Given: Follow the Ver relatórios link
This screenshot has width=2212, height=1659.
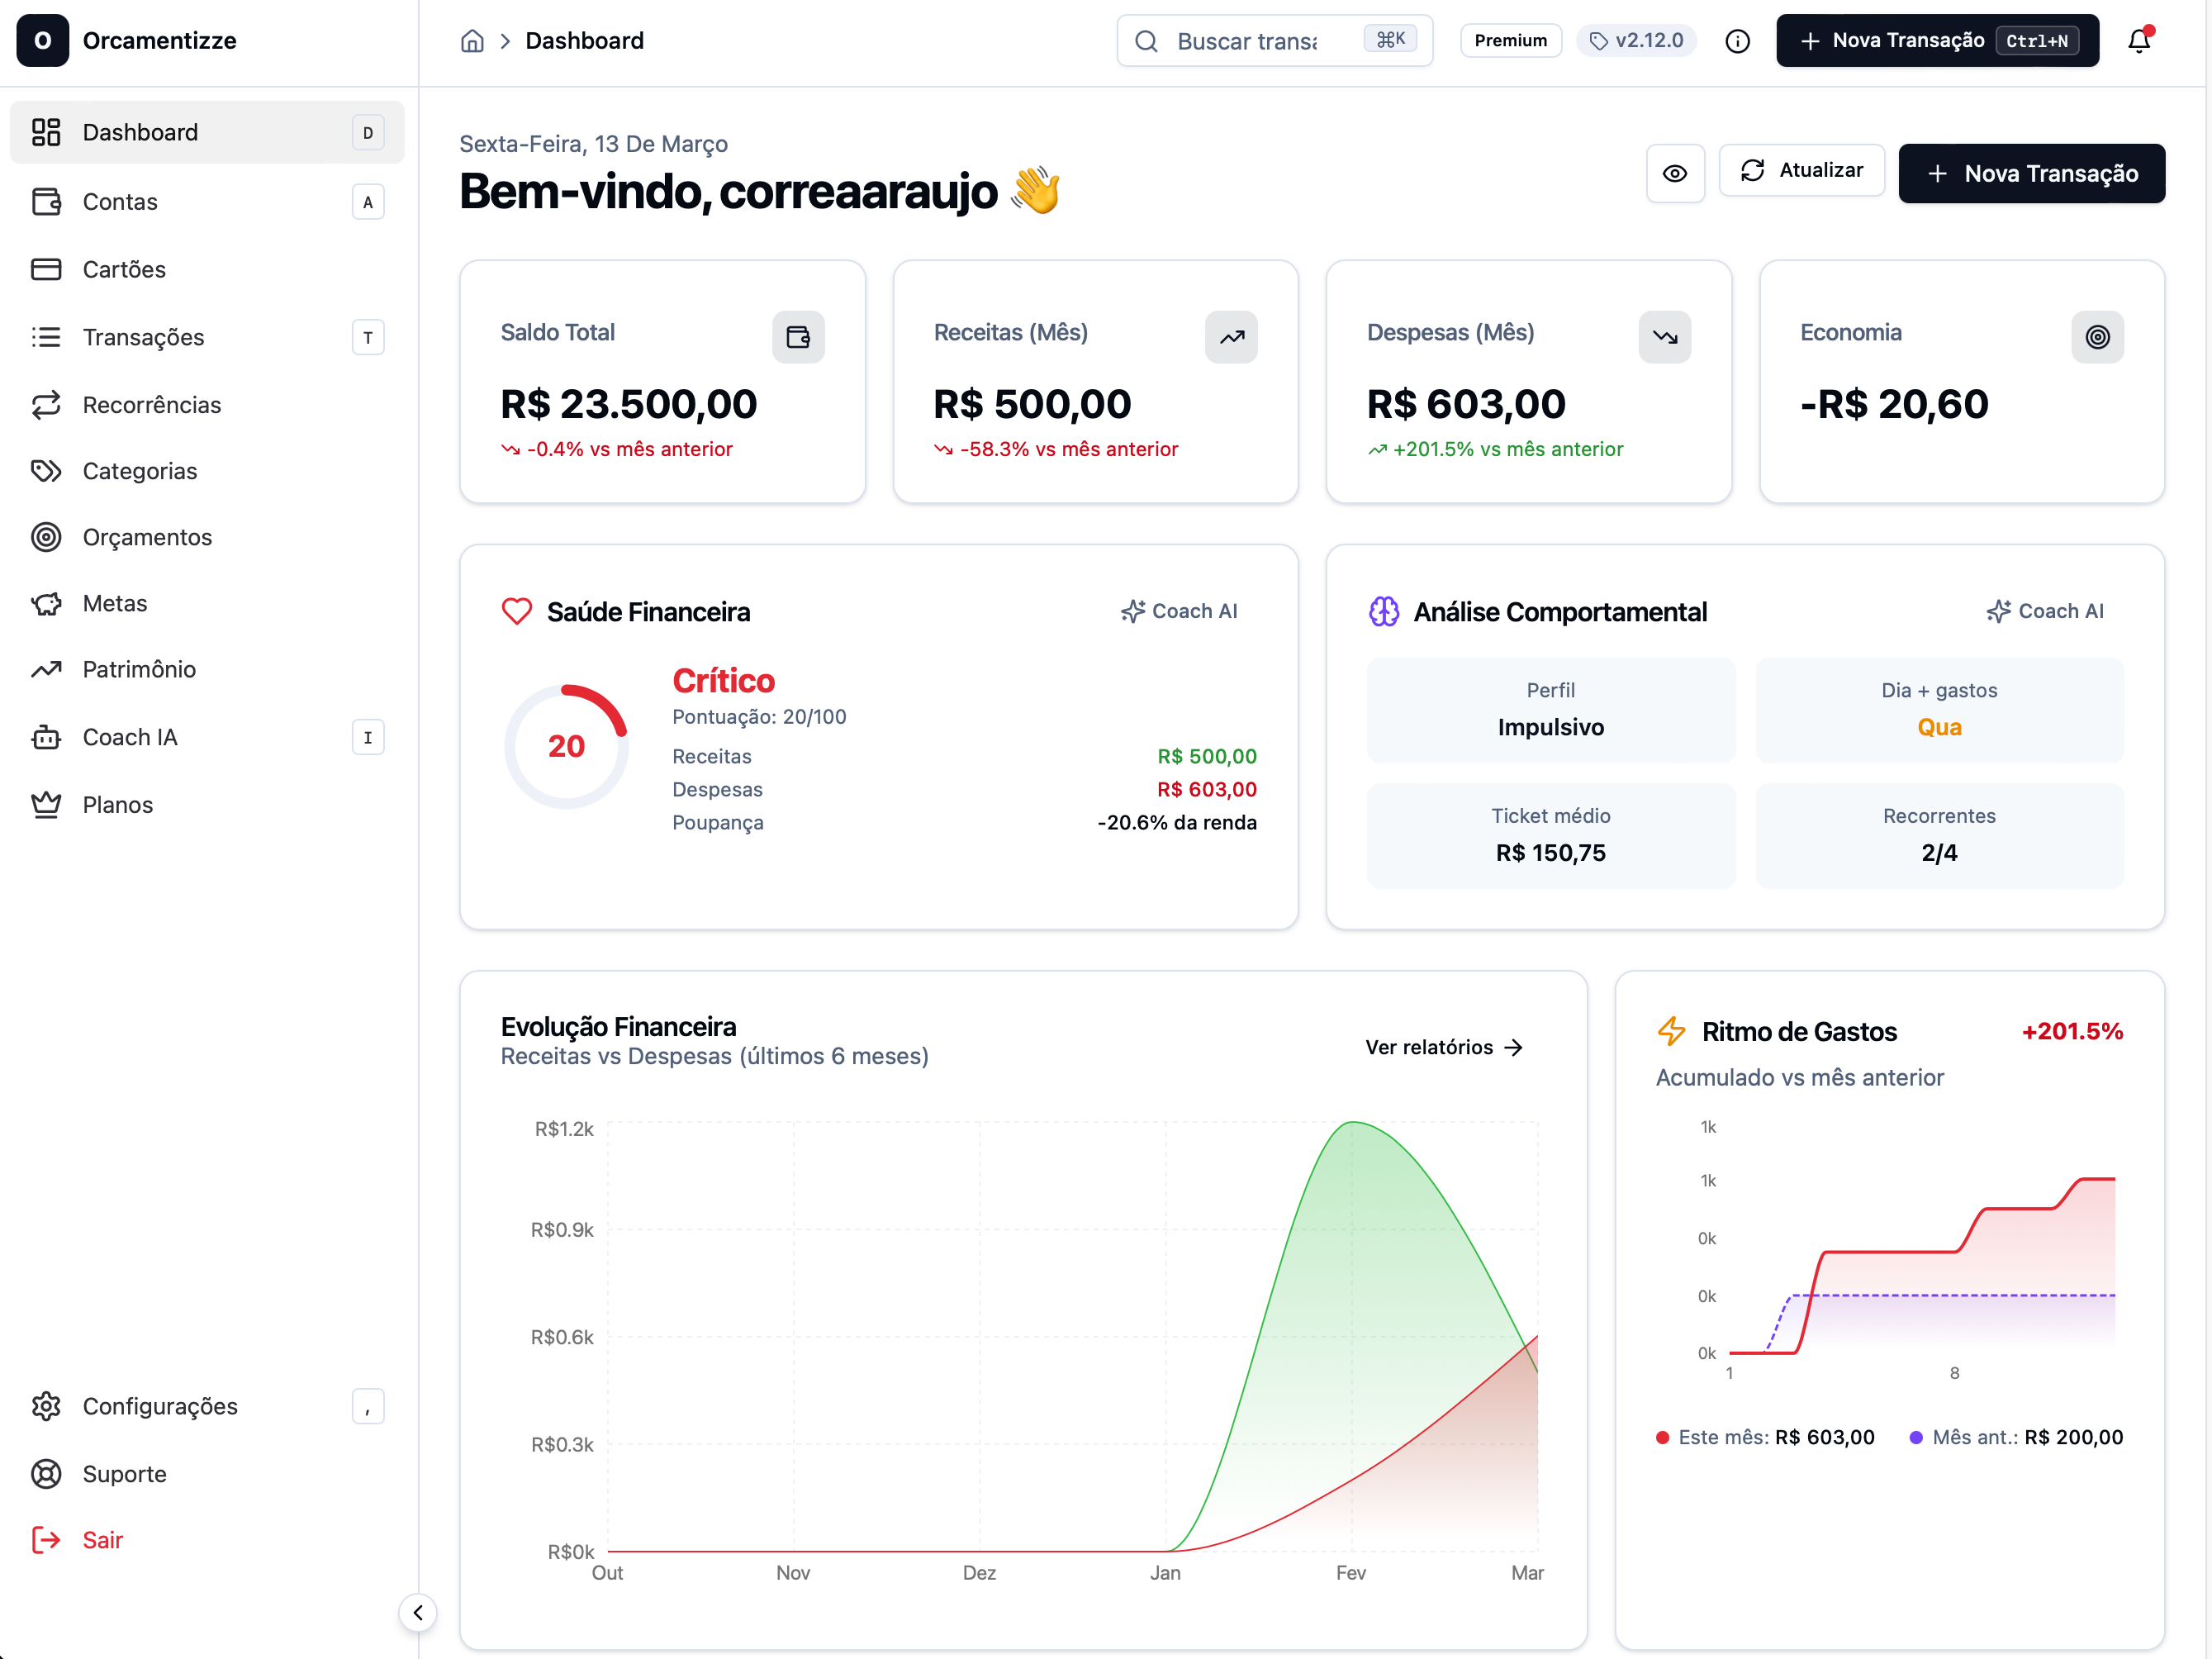Looking at the screenshot, I should click(x=1443, y=1047).
